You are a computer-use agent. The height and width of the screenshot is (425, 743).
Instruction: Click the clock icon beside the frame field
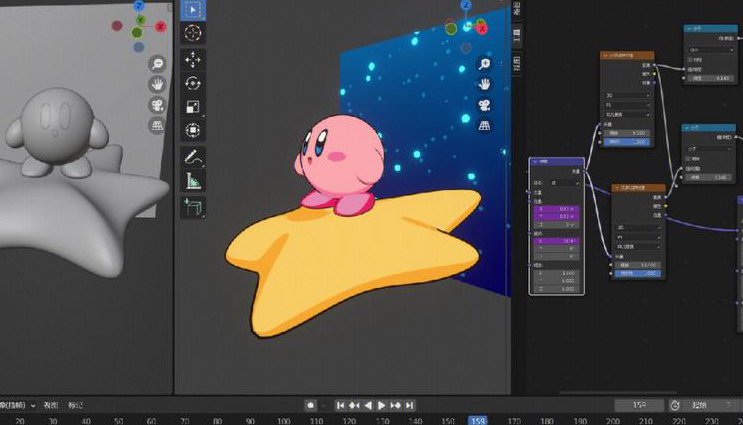(x=675, y=405)
